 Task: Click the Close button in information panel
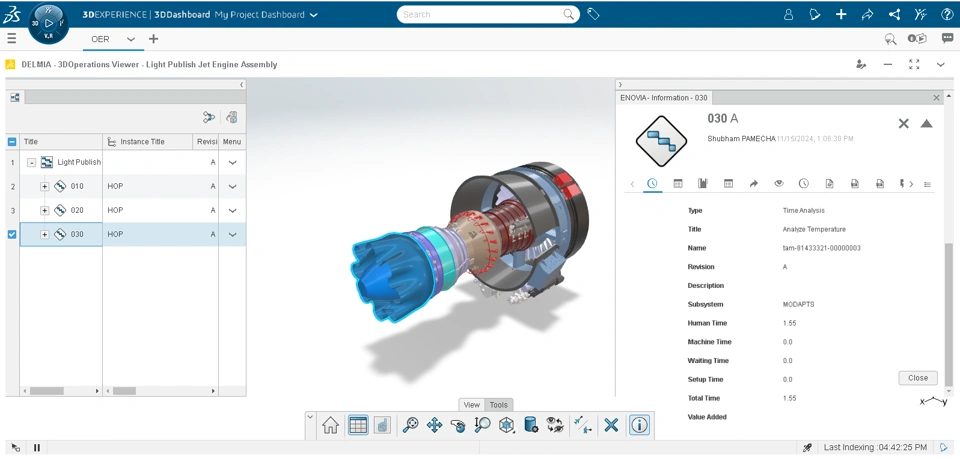[918, 378]
